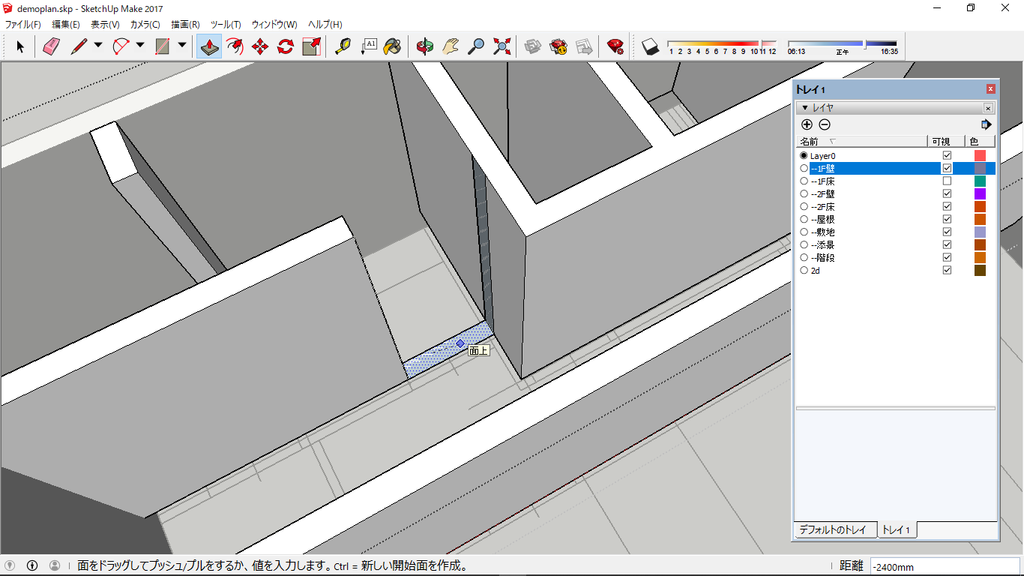
Task: Sort layers by 名前 column header
Action: [862, 141]
